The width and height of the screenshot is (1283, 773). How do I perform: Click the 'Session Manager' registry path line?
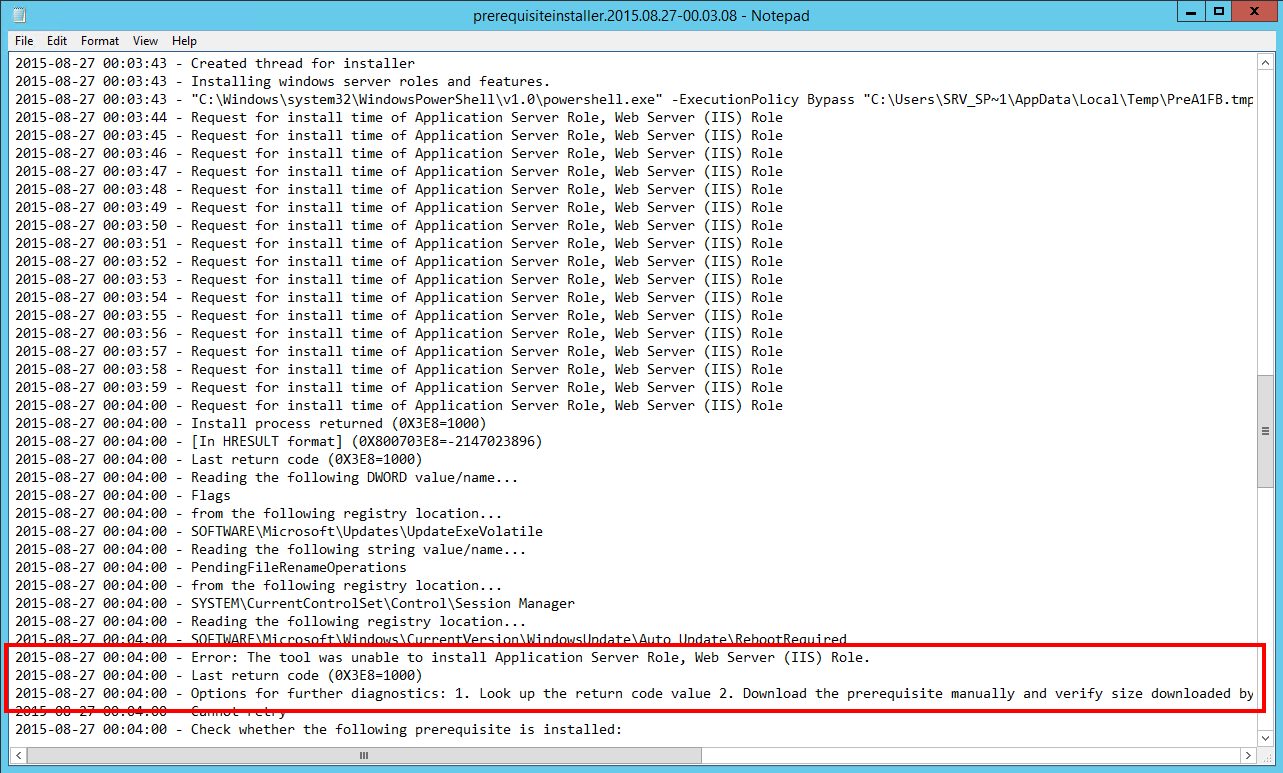295,603
